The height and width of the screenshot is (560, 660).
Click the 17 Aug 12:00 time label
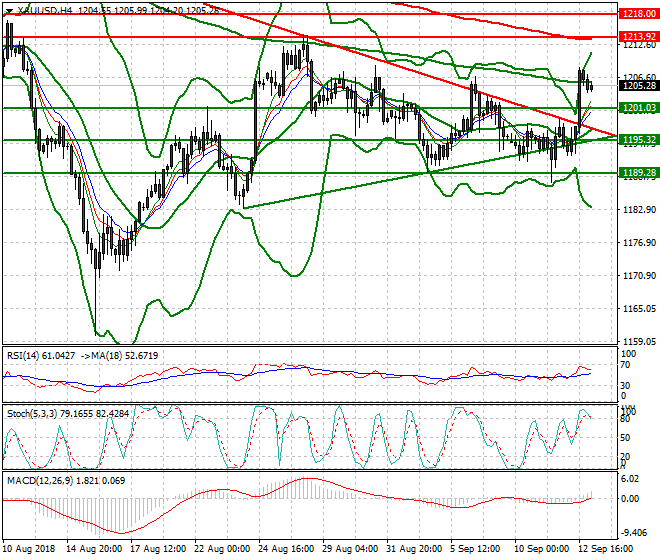coord(158,549)
